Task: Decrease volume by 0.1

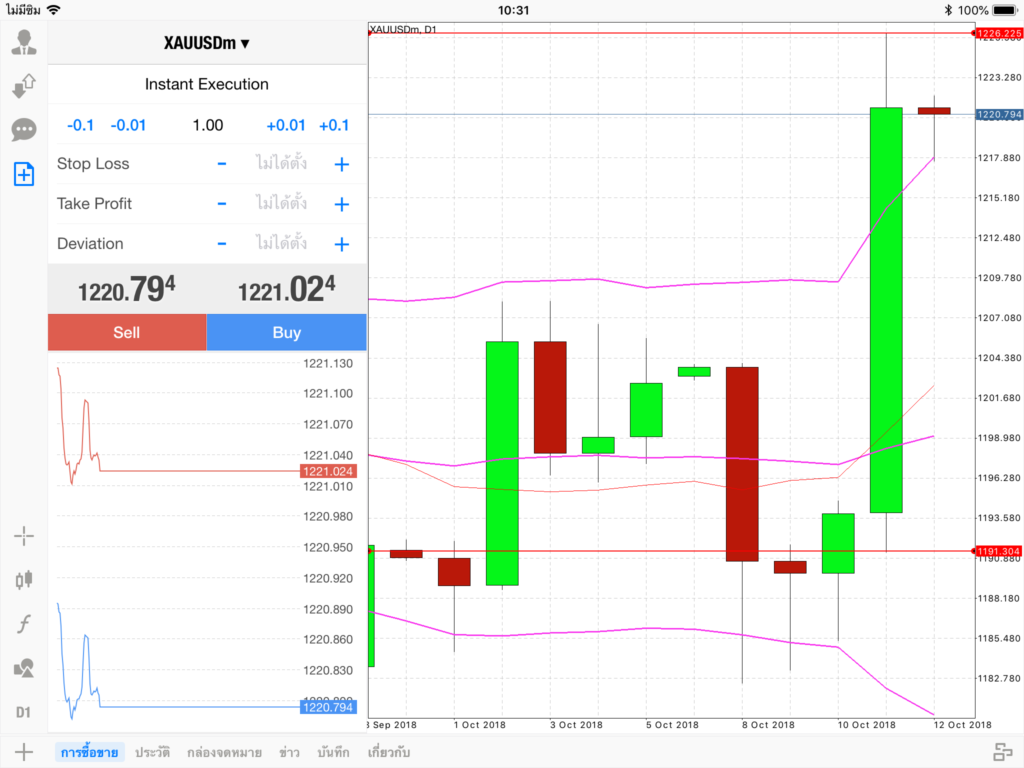Action: (x=80, y=125)
